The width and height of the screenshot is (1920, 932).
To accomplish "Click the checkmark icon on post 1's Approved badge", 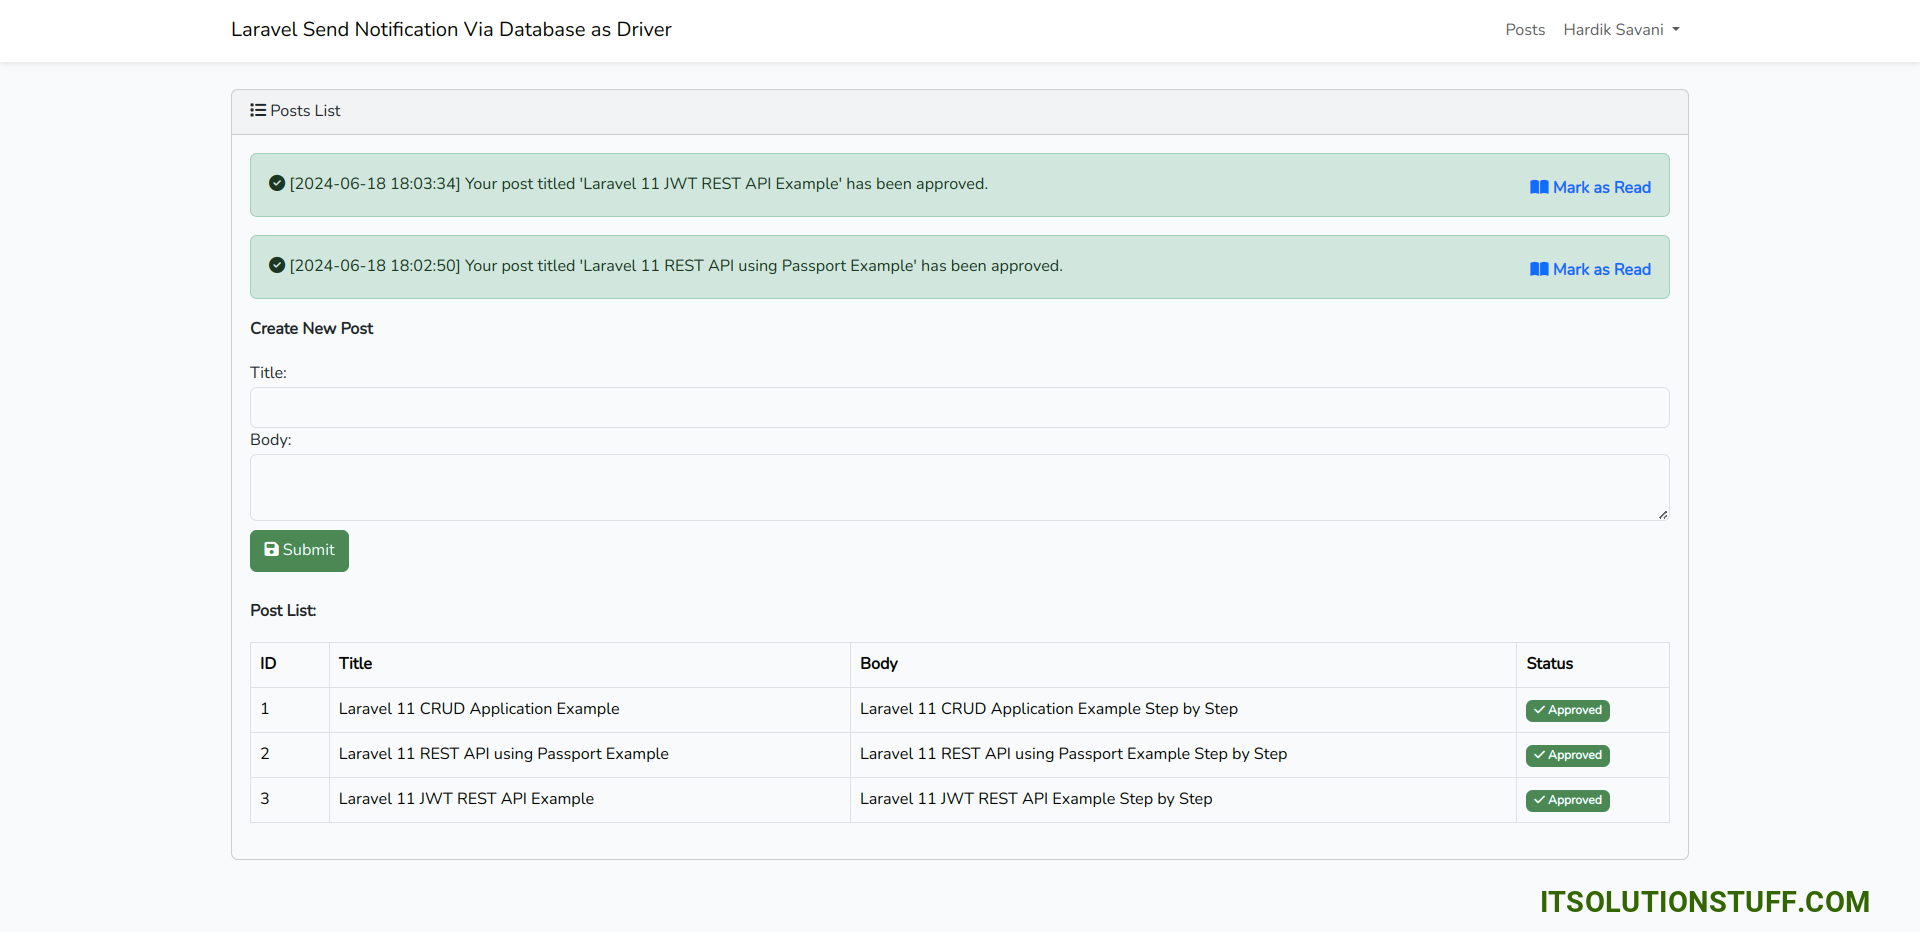I will point(1538,710).
